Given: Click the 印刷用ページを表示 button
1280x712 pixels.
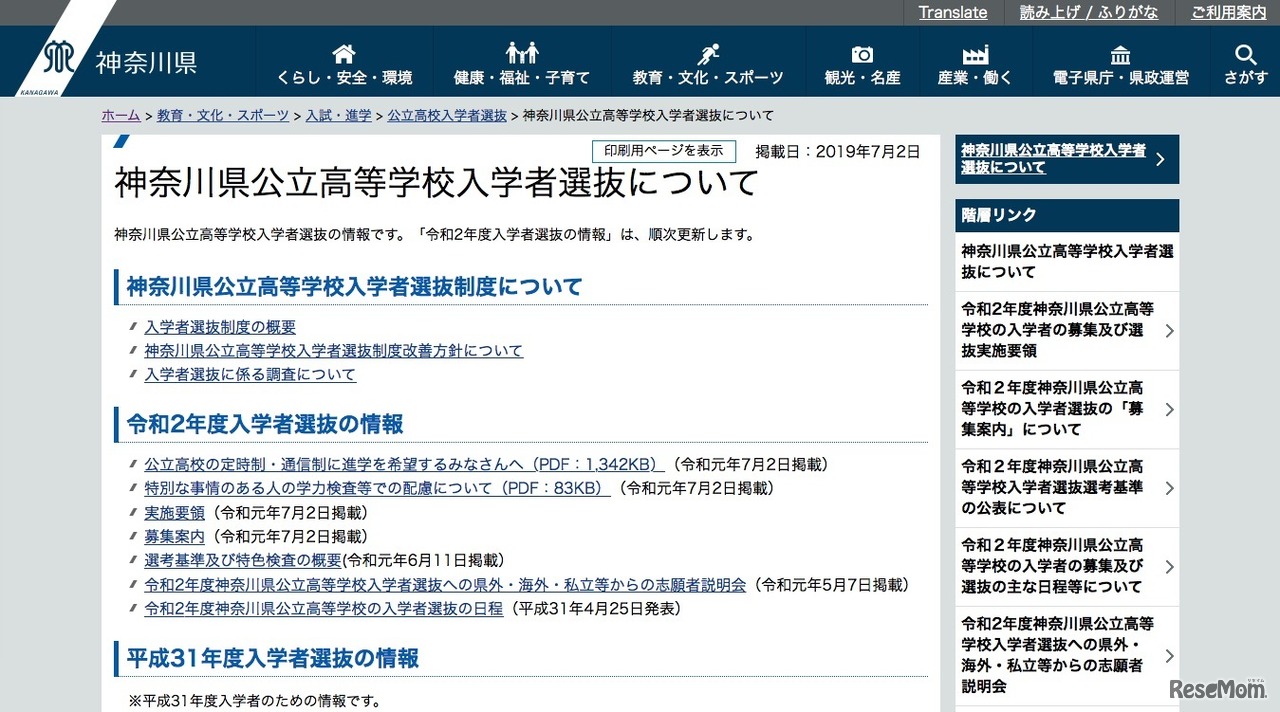Looking at the screenshot, I should tap(663, 150).
